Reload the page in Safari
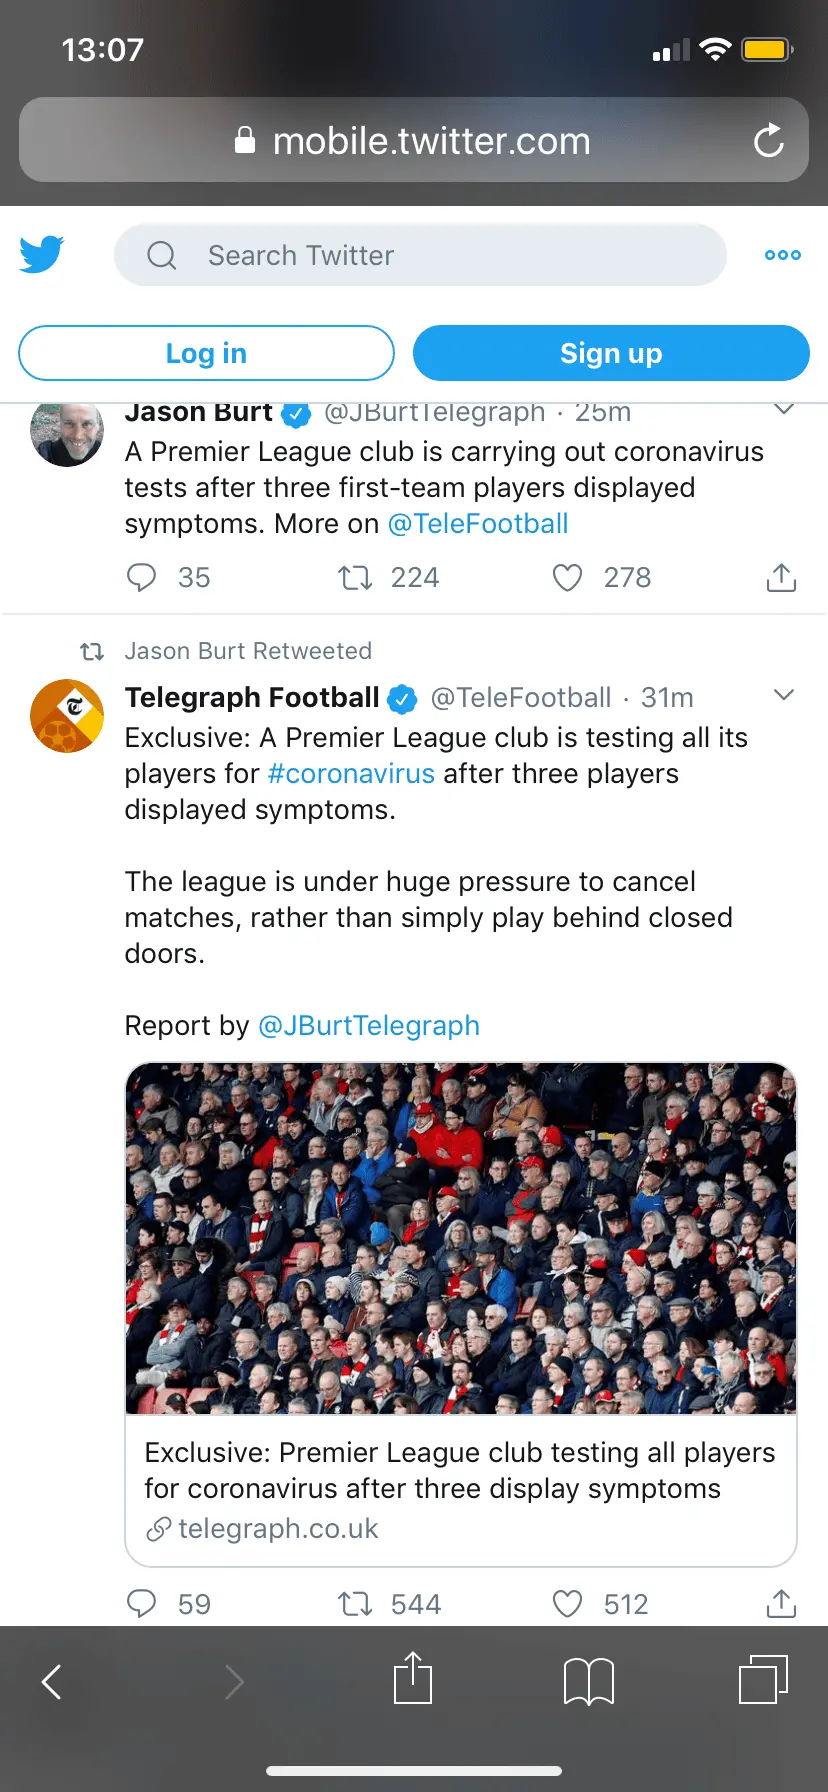 click(768, 141)
